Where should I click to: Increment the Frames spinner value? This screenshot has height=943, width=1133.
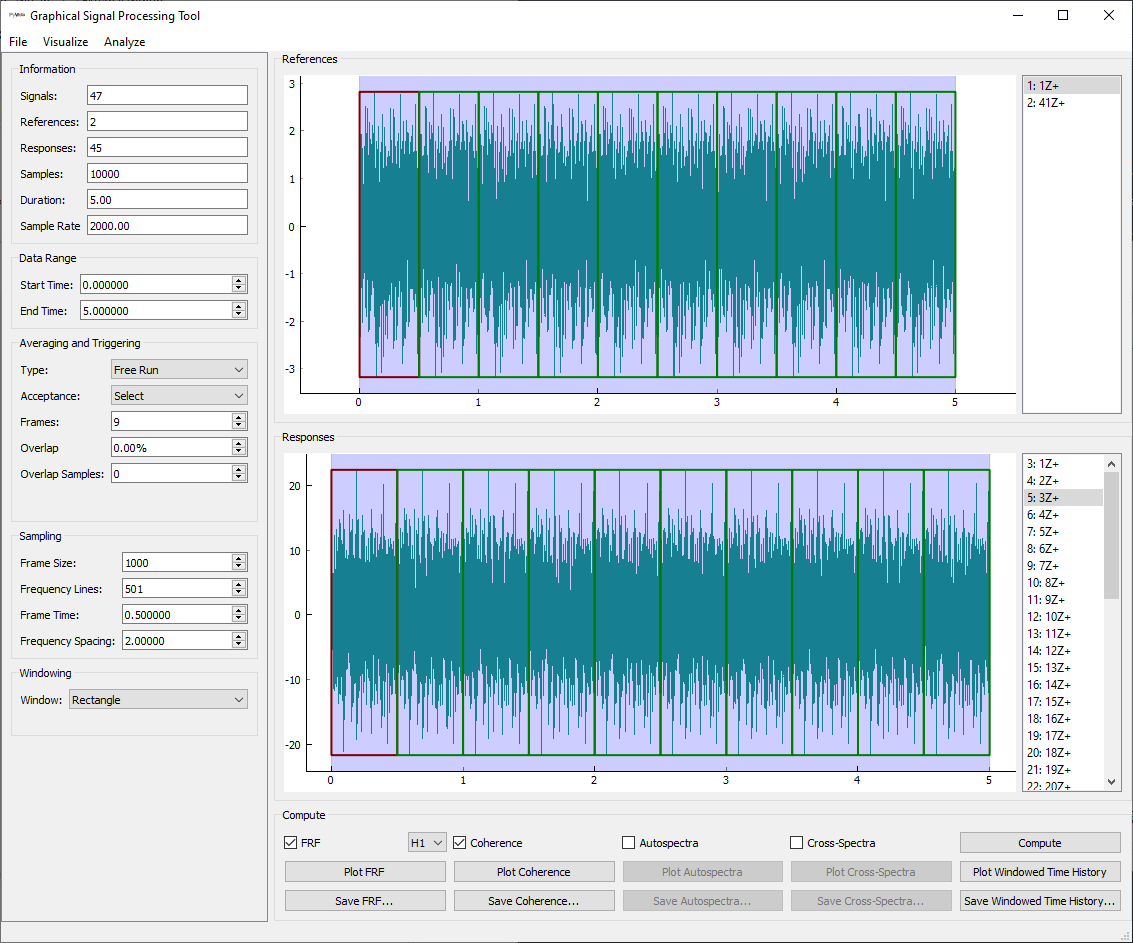238,418
